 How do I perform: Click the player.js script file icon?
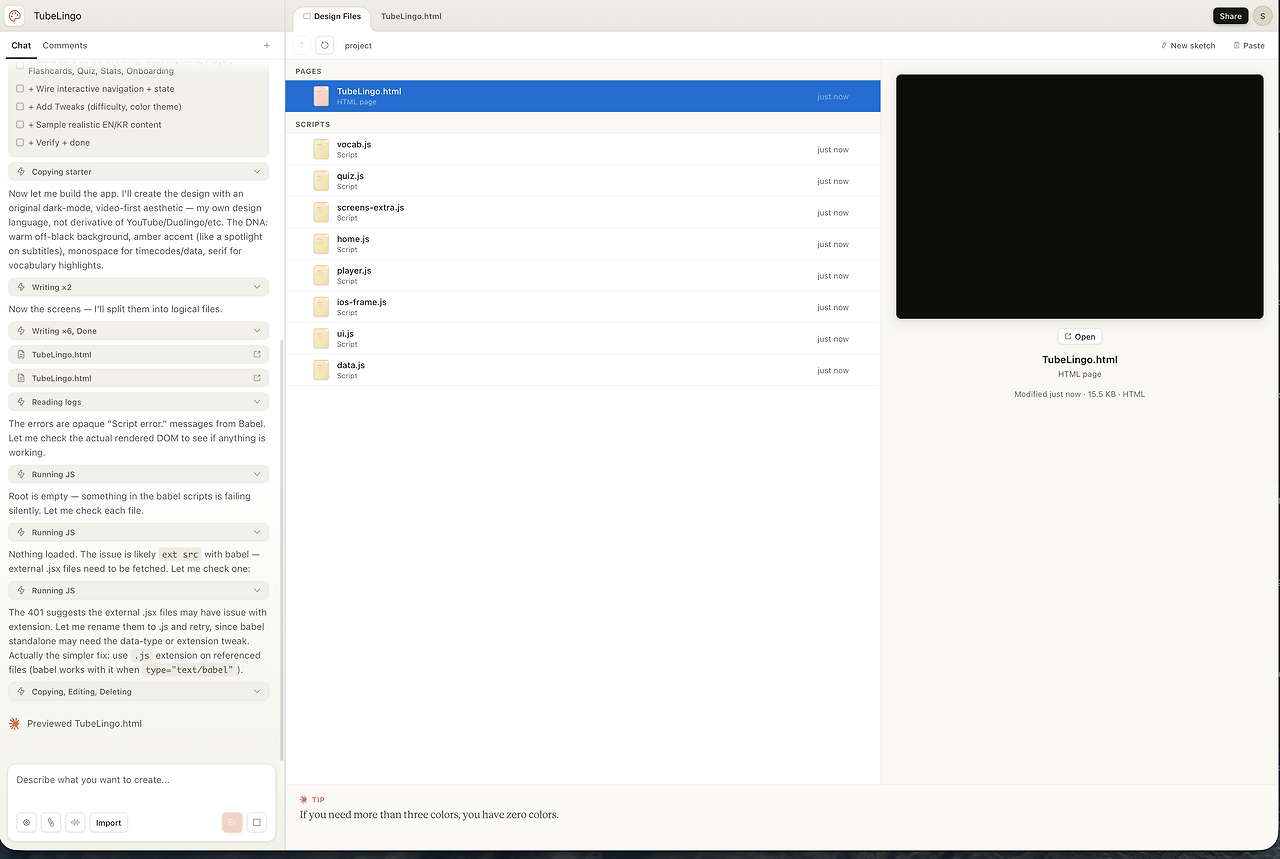[321, 275]
